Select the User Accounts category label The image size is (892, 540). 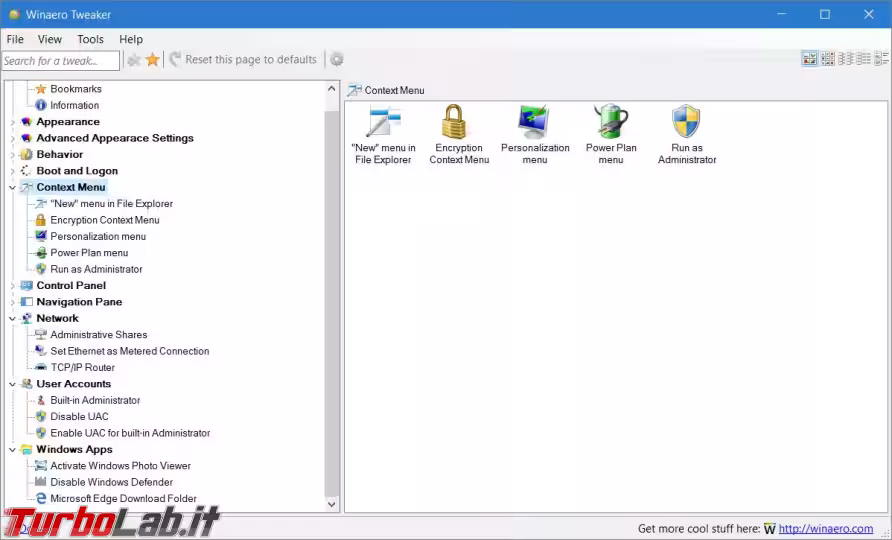[73, 384]
